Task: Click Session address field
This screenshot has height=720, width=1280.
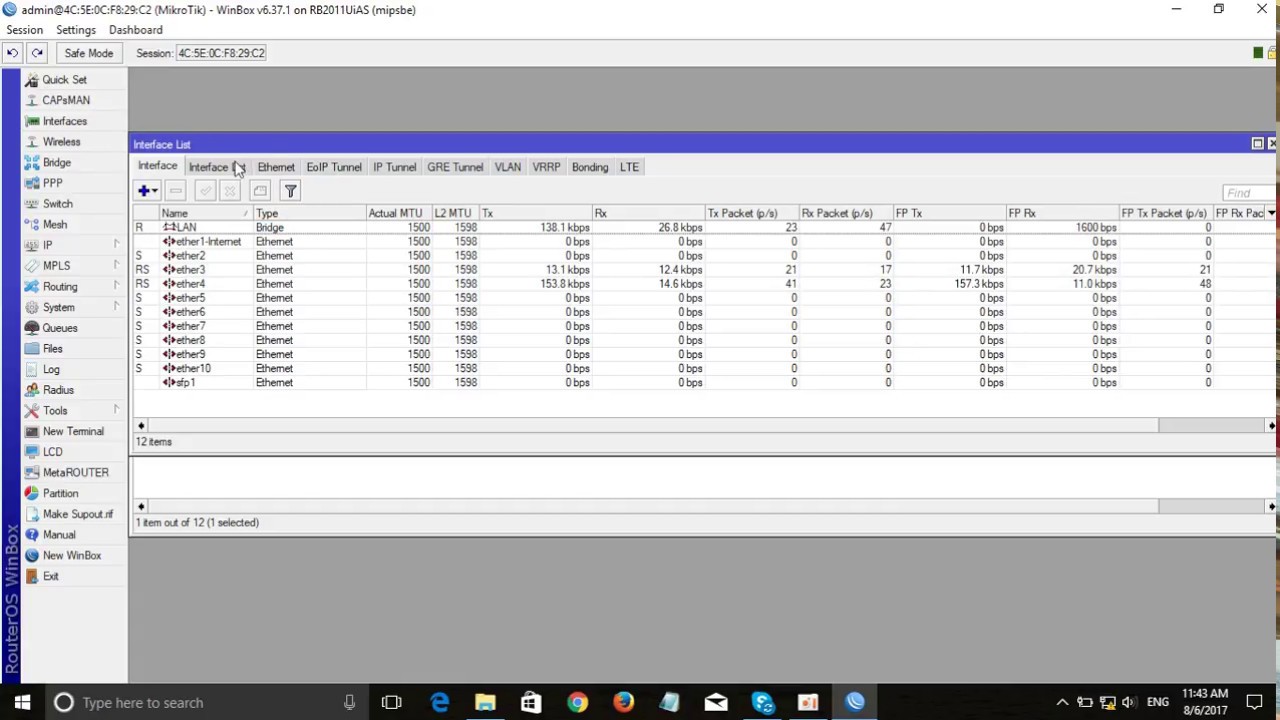Action: click(221, 53)
